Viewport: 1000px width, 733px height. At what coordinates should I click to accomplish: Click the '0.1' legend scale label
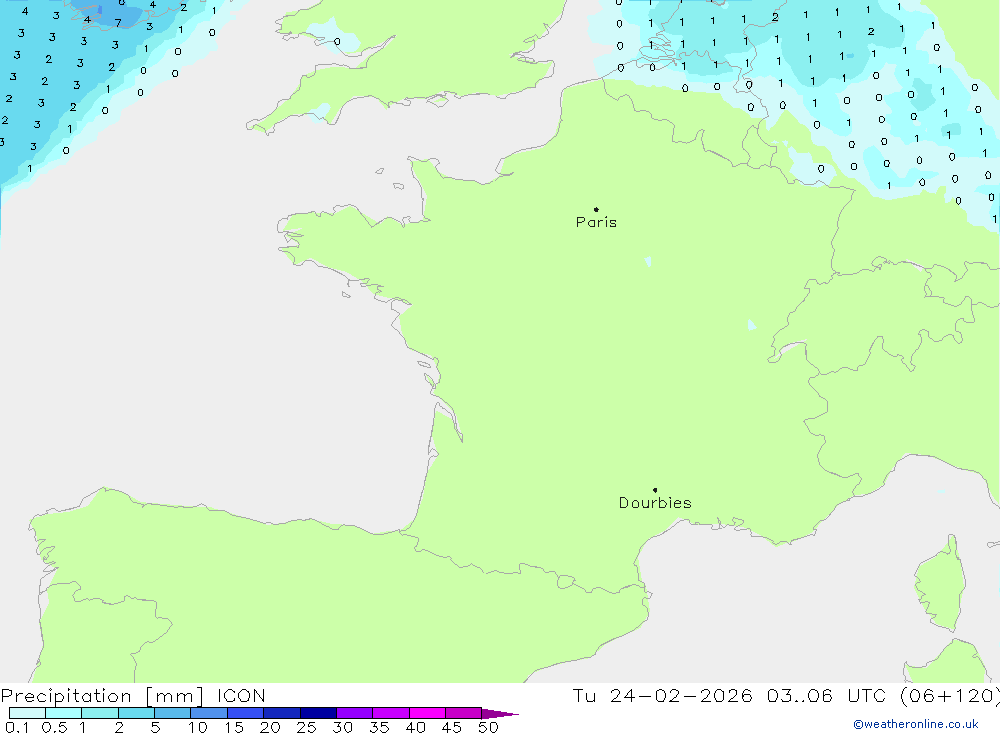pyautogui.click(x=17, y=727)
